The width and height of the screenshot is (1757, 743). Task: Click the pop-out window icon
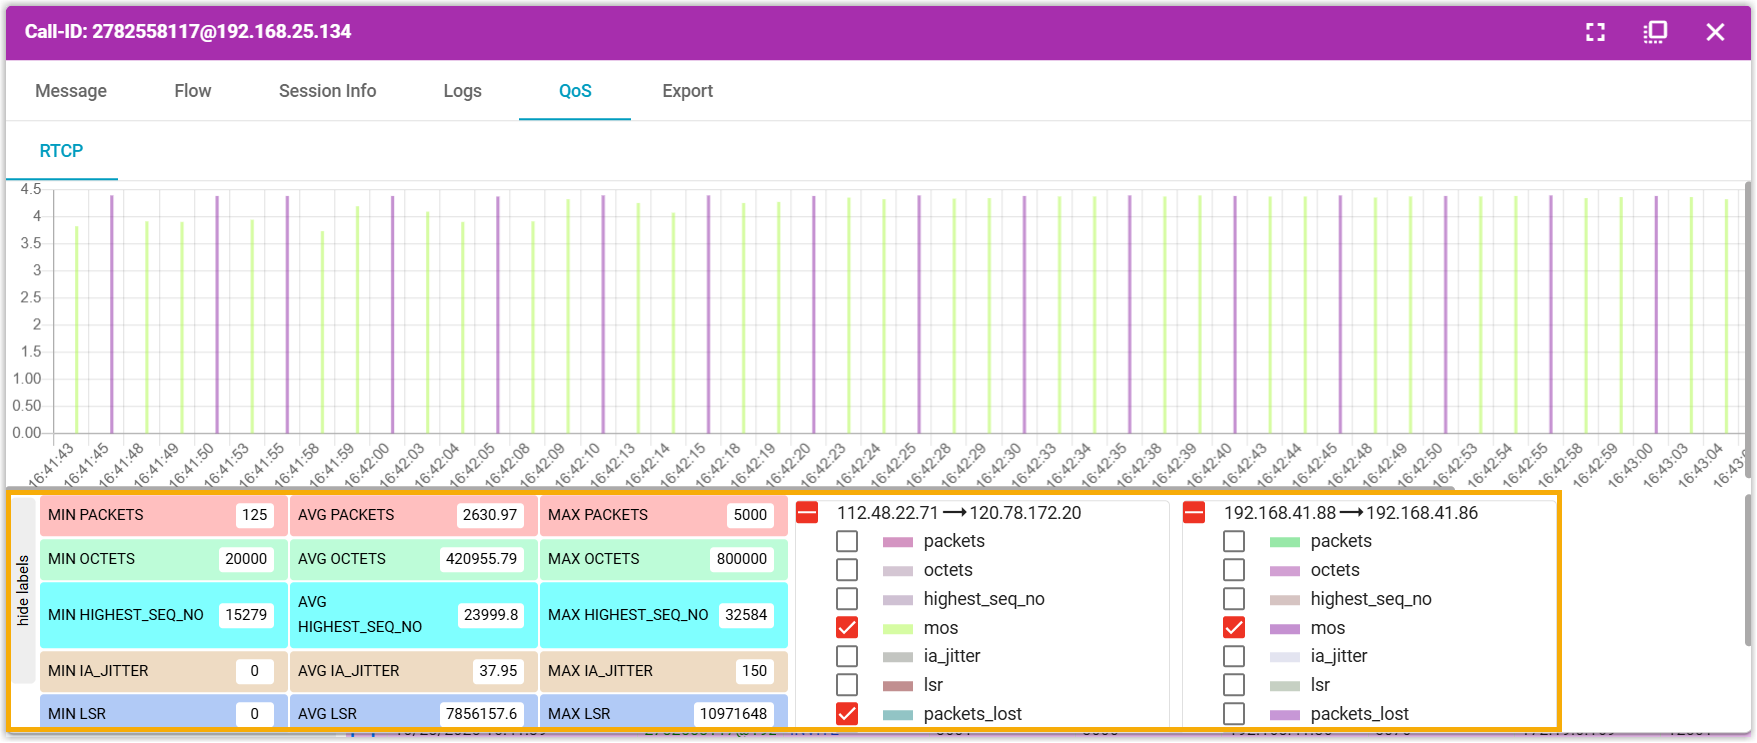click(x=1655, y=32)
